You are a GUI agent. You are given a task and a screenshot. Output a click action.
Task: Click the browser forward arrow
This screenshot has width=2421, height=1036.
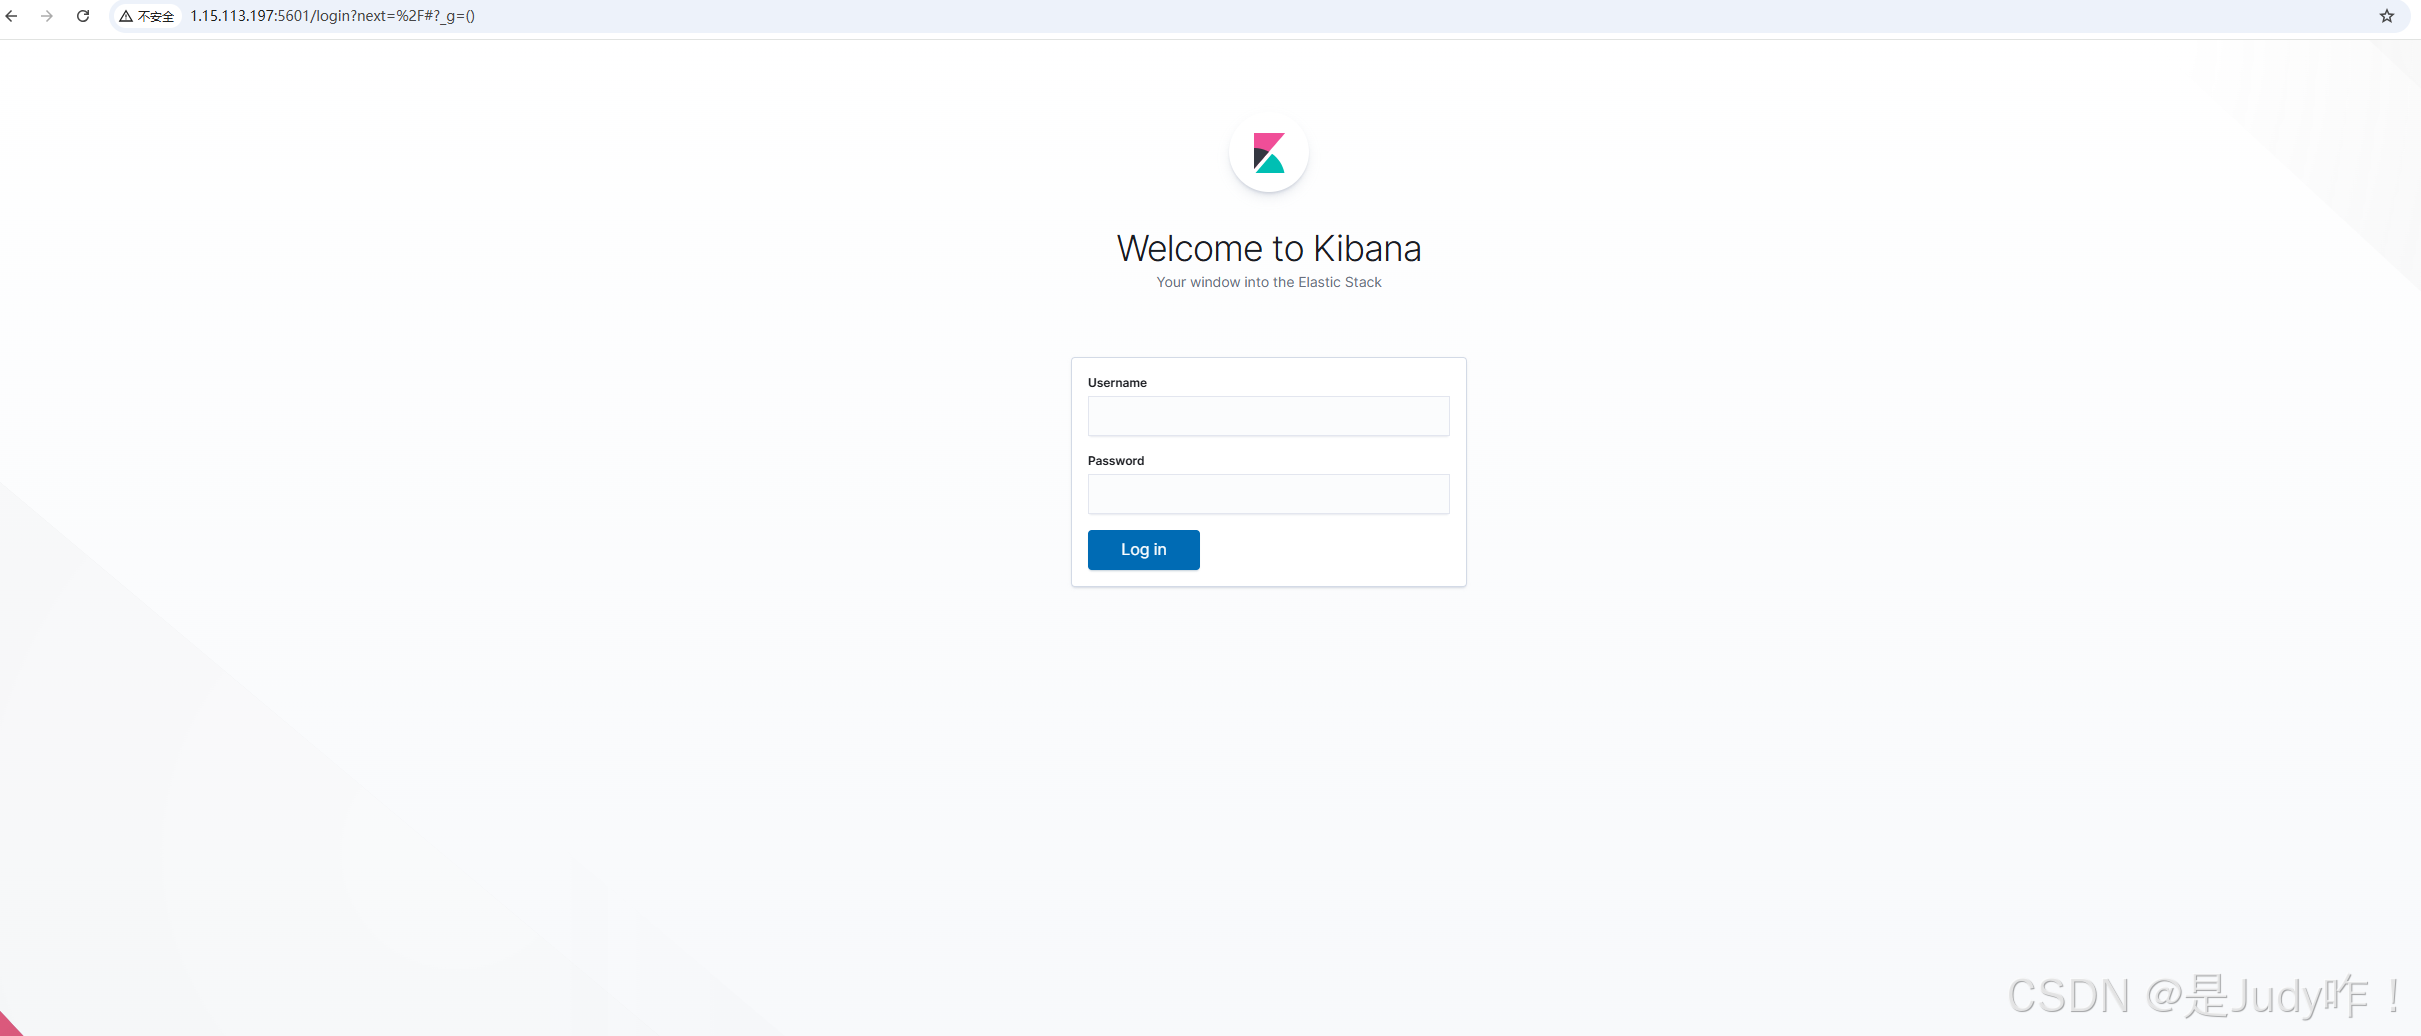pos(47,16)
